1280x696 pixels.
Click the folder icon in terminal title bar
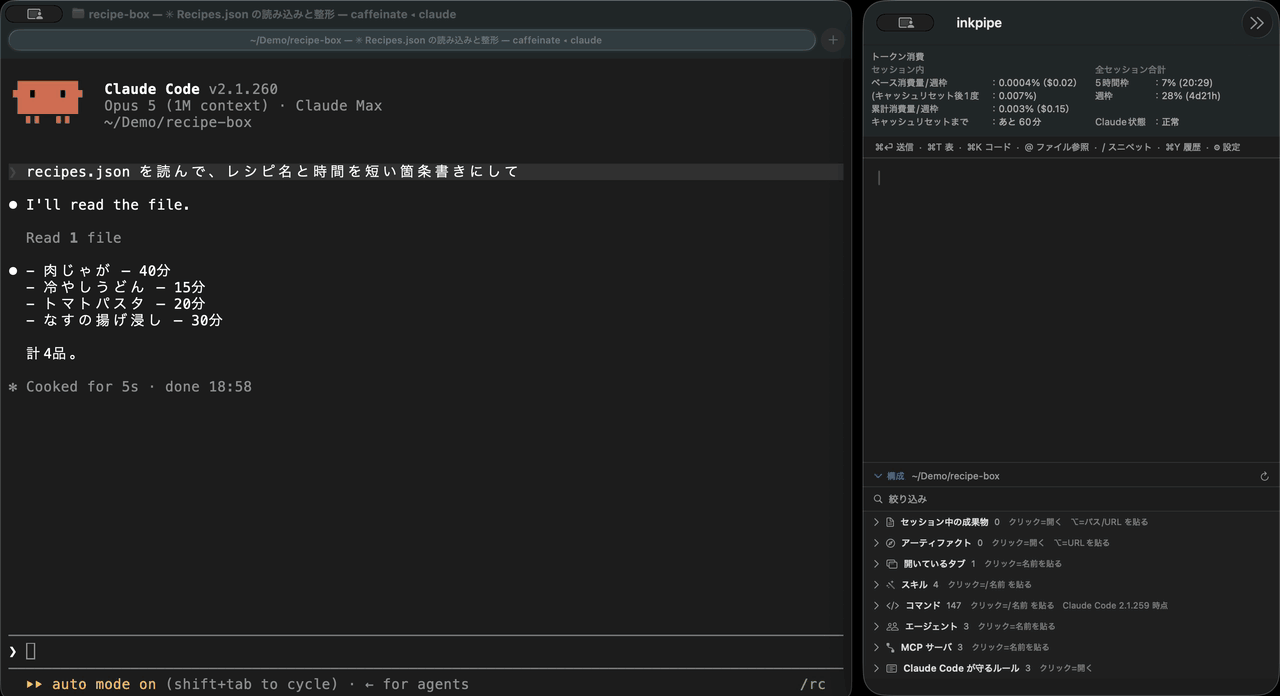point(78,14)
